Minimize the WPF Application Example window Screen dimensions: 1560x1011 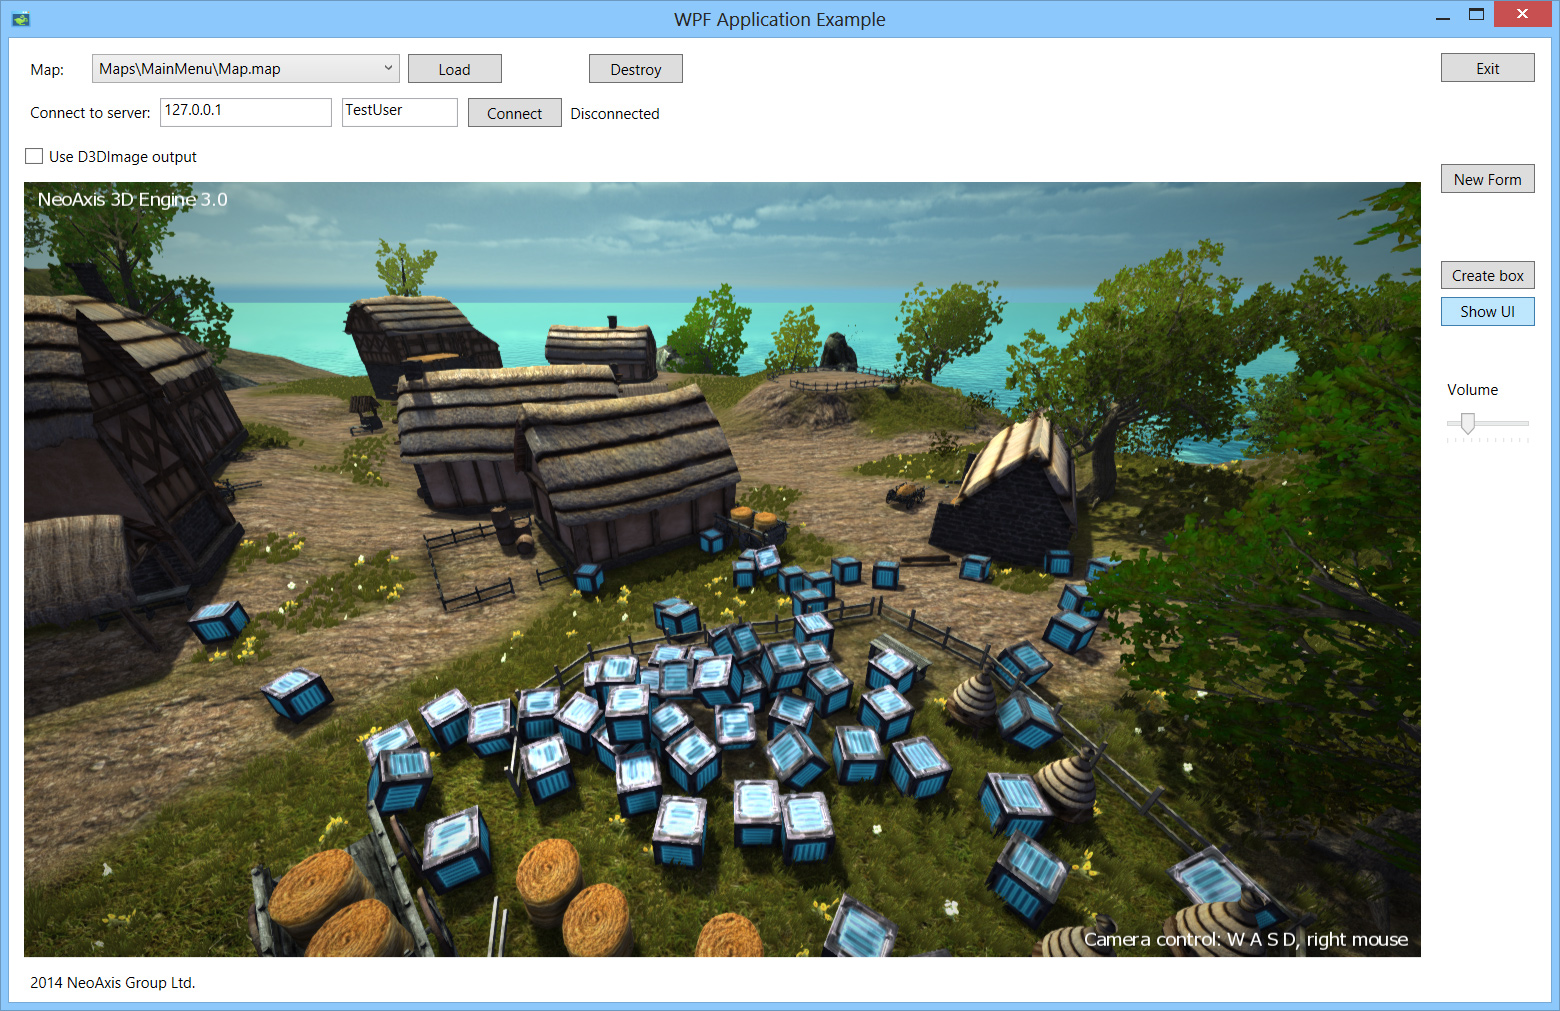(1442, 17)
